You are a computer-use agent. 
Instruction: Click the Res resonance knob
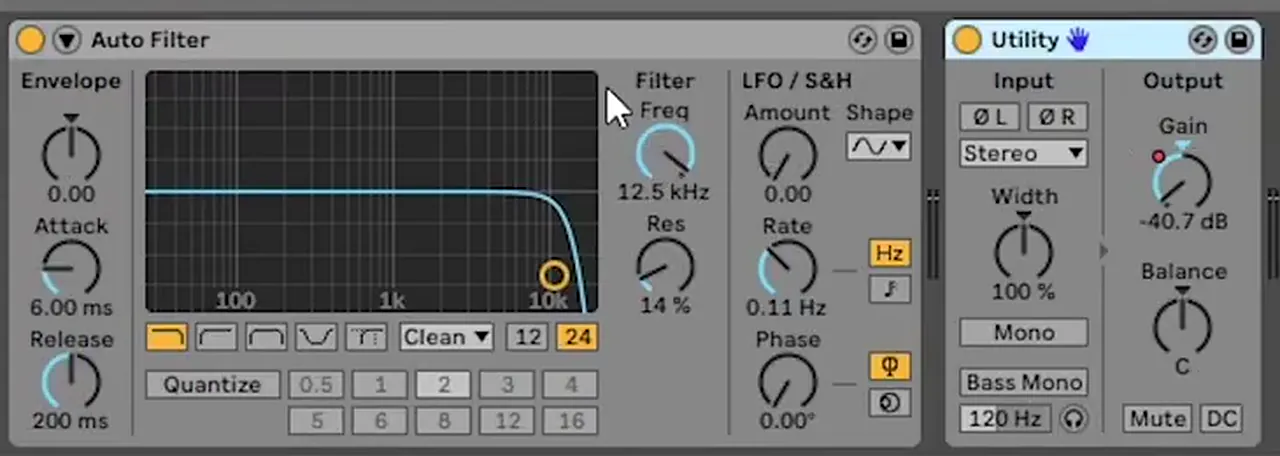[665, 267]
